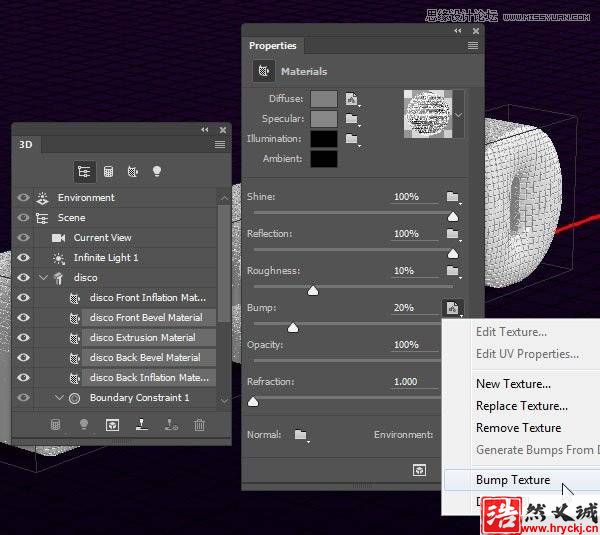Collapse the 3D panel to icons

205,130
